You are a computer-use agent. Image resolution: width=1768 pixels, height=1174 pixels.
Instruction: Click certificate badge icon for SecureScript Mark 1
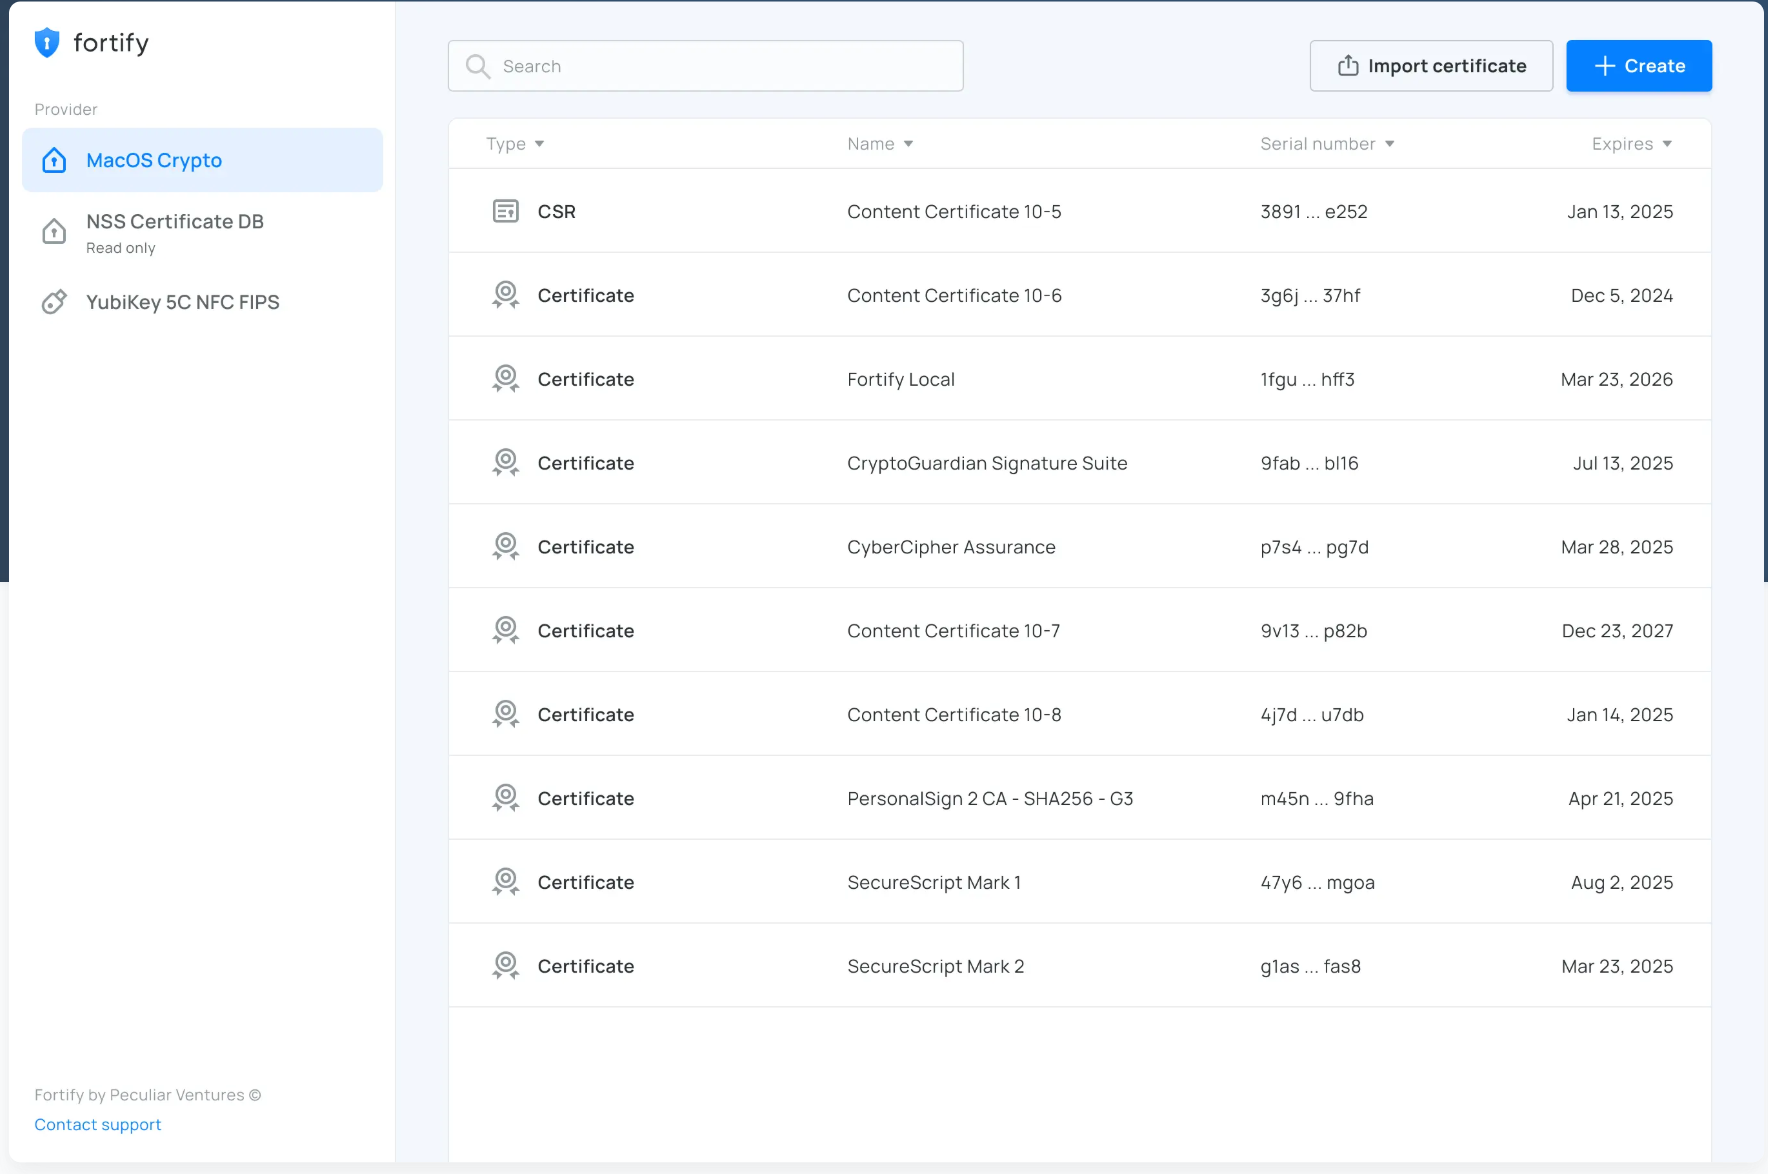506,883
